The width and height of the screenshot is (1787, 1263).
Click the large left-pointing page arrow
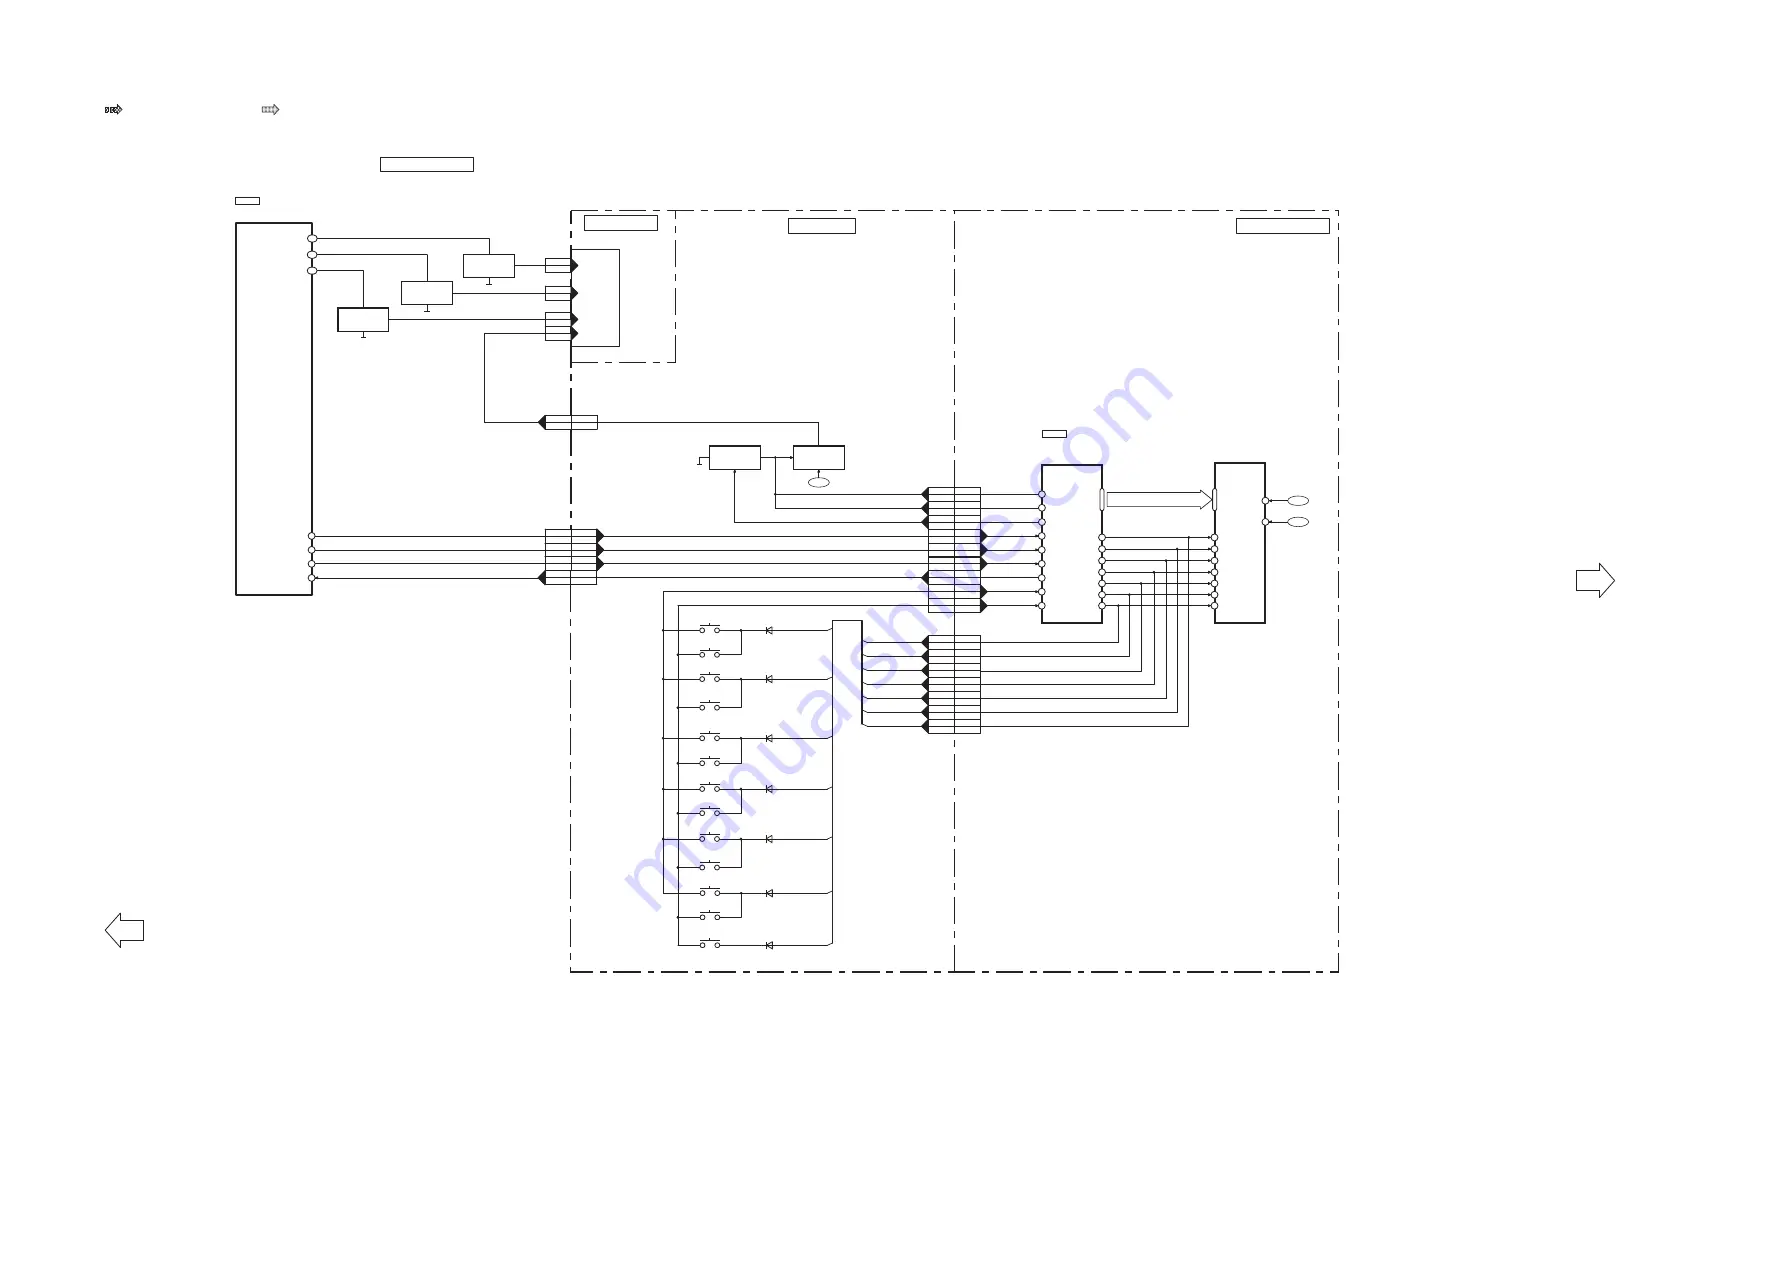(124, 930)
